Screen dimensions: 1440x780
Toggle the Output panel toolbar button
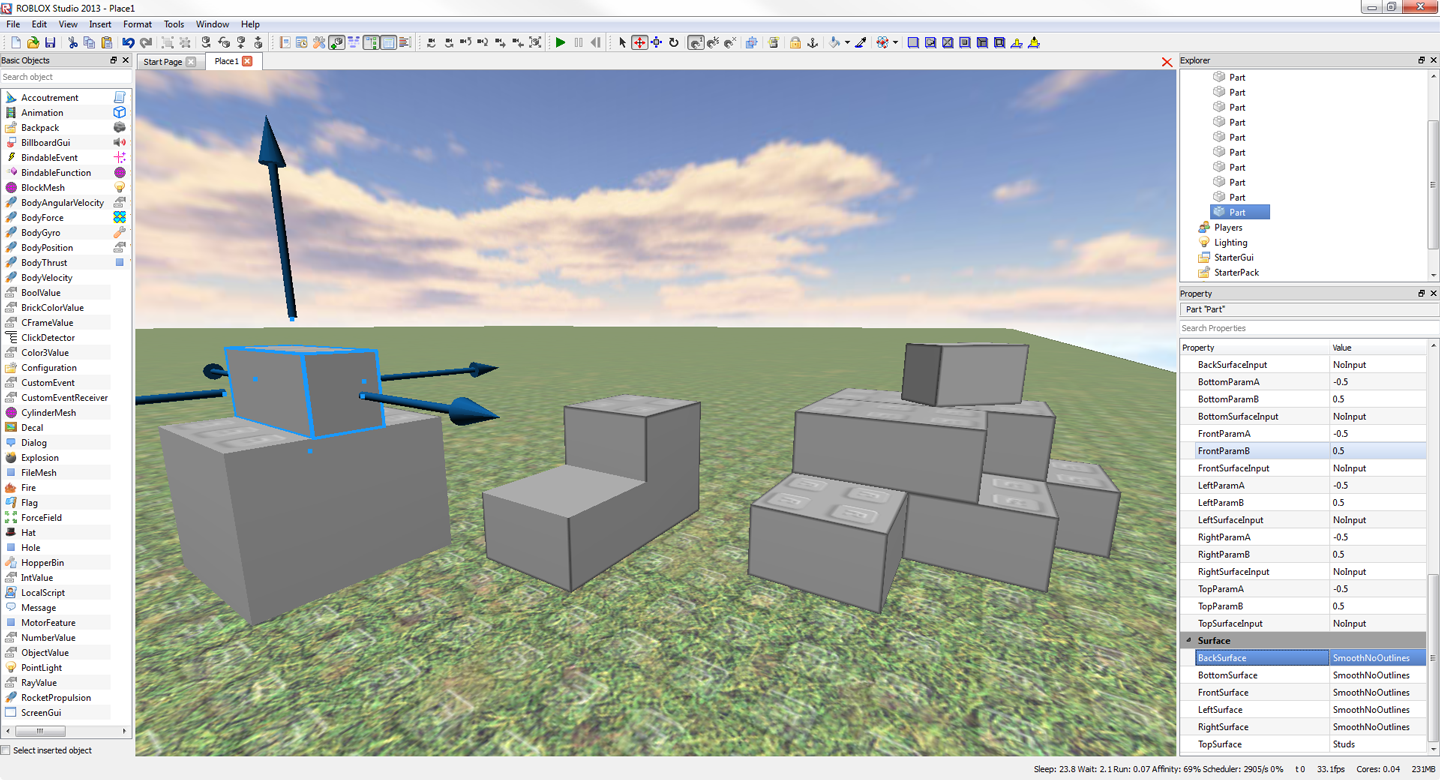coord(404,43)
